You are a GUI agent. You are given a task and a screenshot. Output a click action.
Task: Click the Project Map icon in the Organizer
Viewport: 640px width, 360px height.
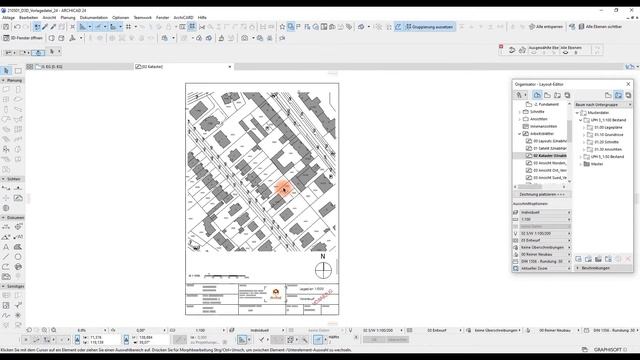click(x=537, y=95)
